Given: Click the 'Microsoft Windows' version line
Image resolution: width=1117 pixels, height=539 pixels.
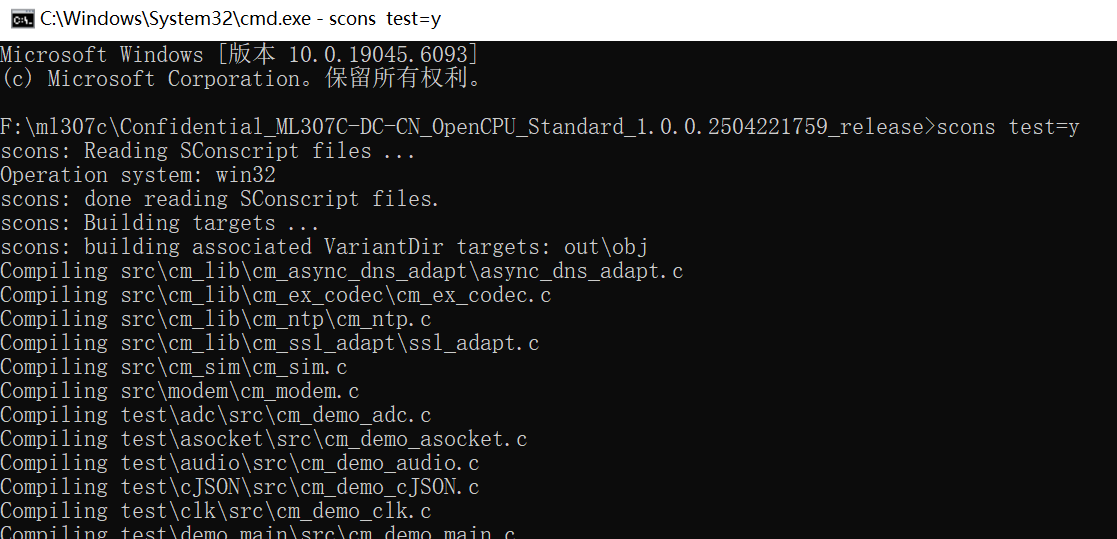Looking at the screenshot, I should click(239, 54).
